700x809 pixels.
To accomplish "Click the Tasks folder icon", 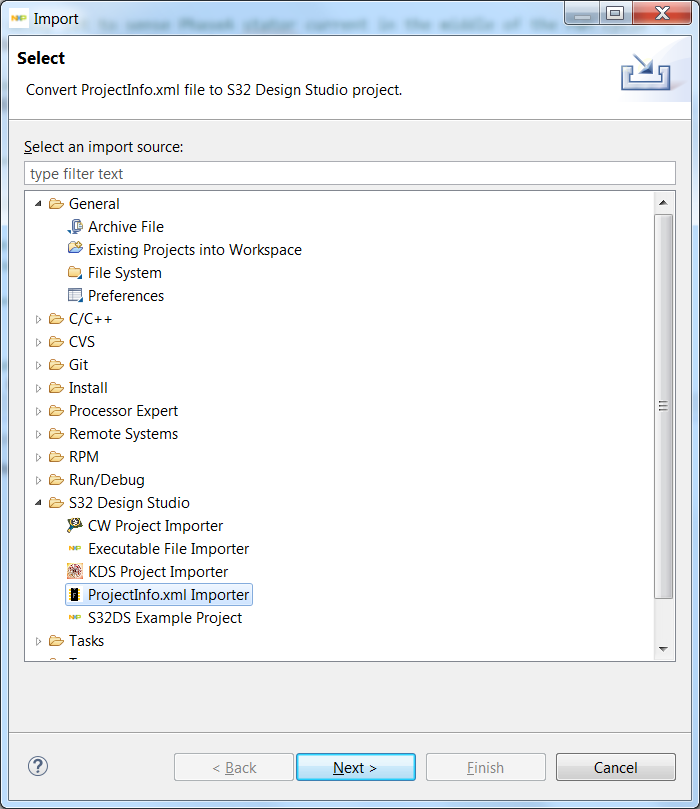I will coord(56,641).
